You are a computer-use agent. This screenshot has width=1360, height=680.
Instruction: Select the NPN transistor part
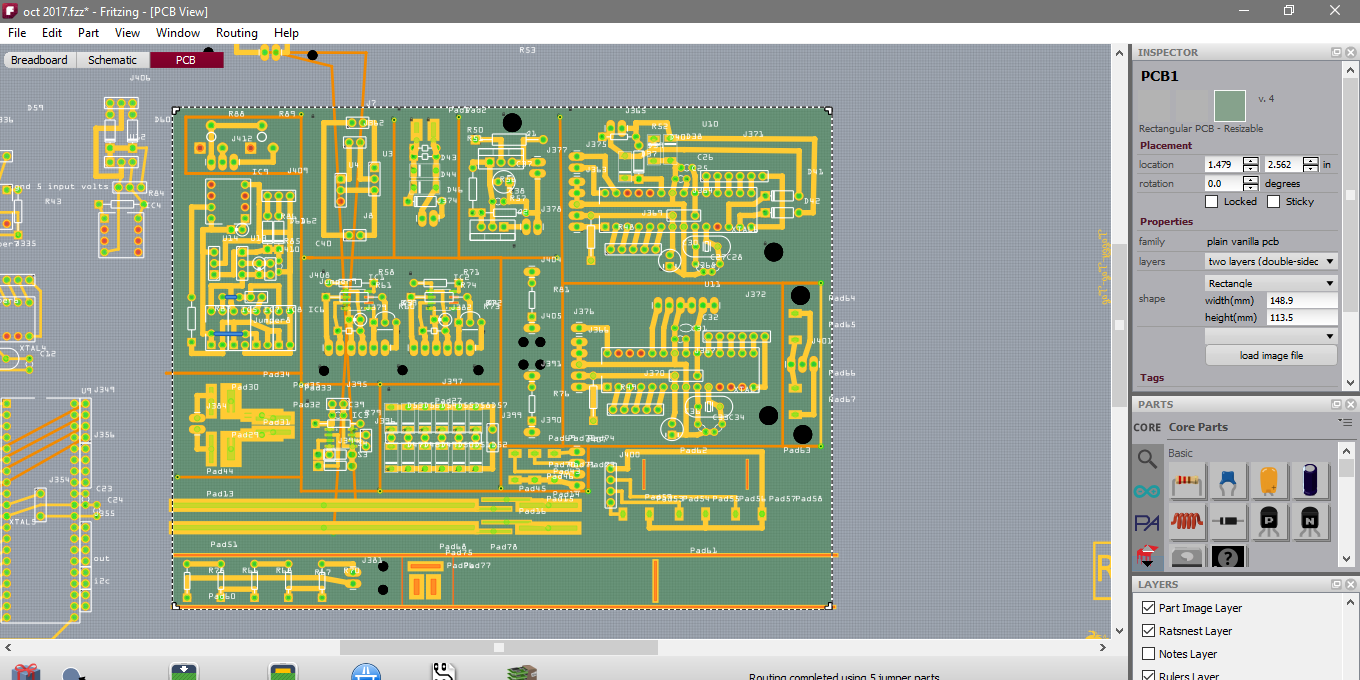pyautogui.click(x=1310, y=520)
